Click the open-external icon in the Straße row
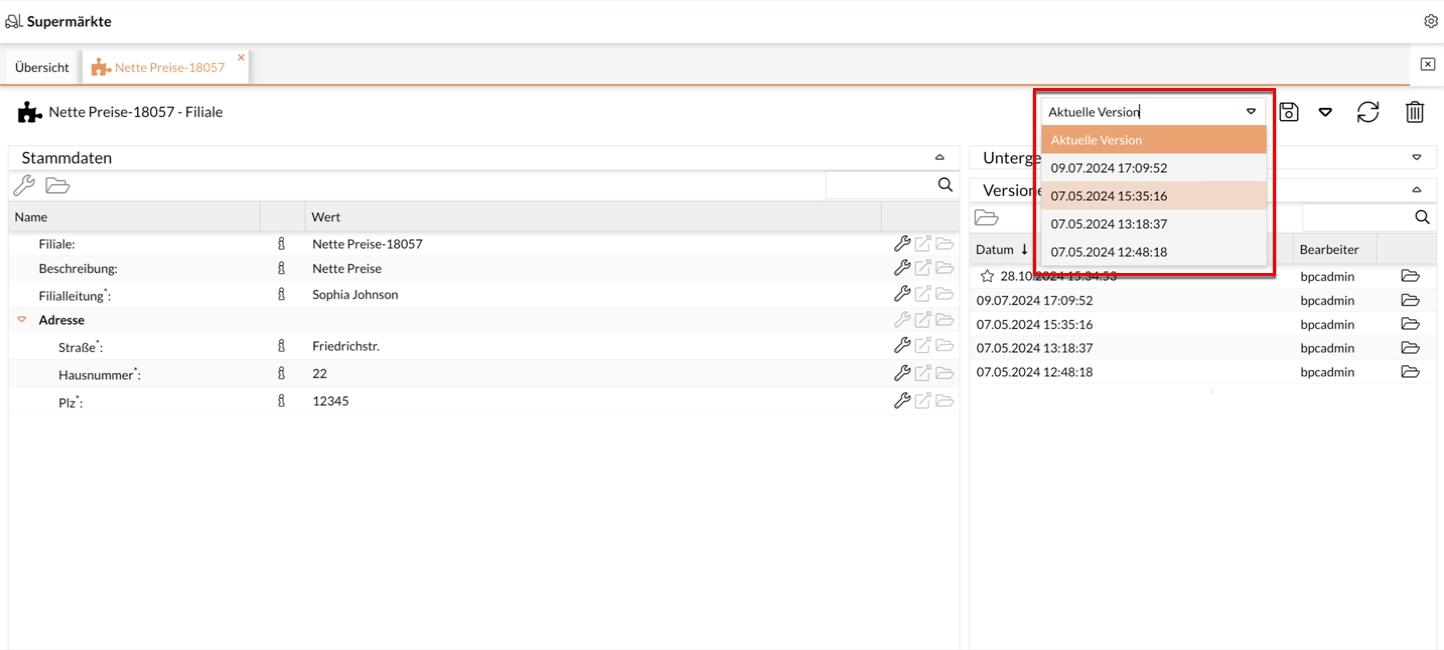The width and height of the screenshot is (1444, 650). 923,346
